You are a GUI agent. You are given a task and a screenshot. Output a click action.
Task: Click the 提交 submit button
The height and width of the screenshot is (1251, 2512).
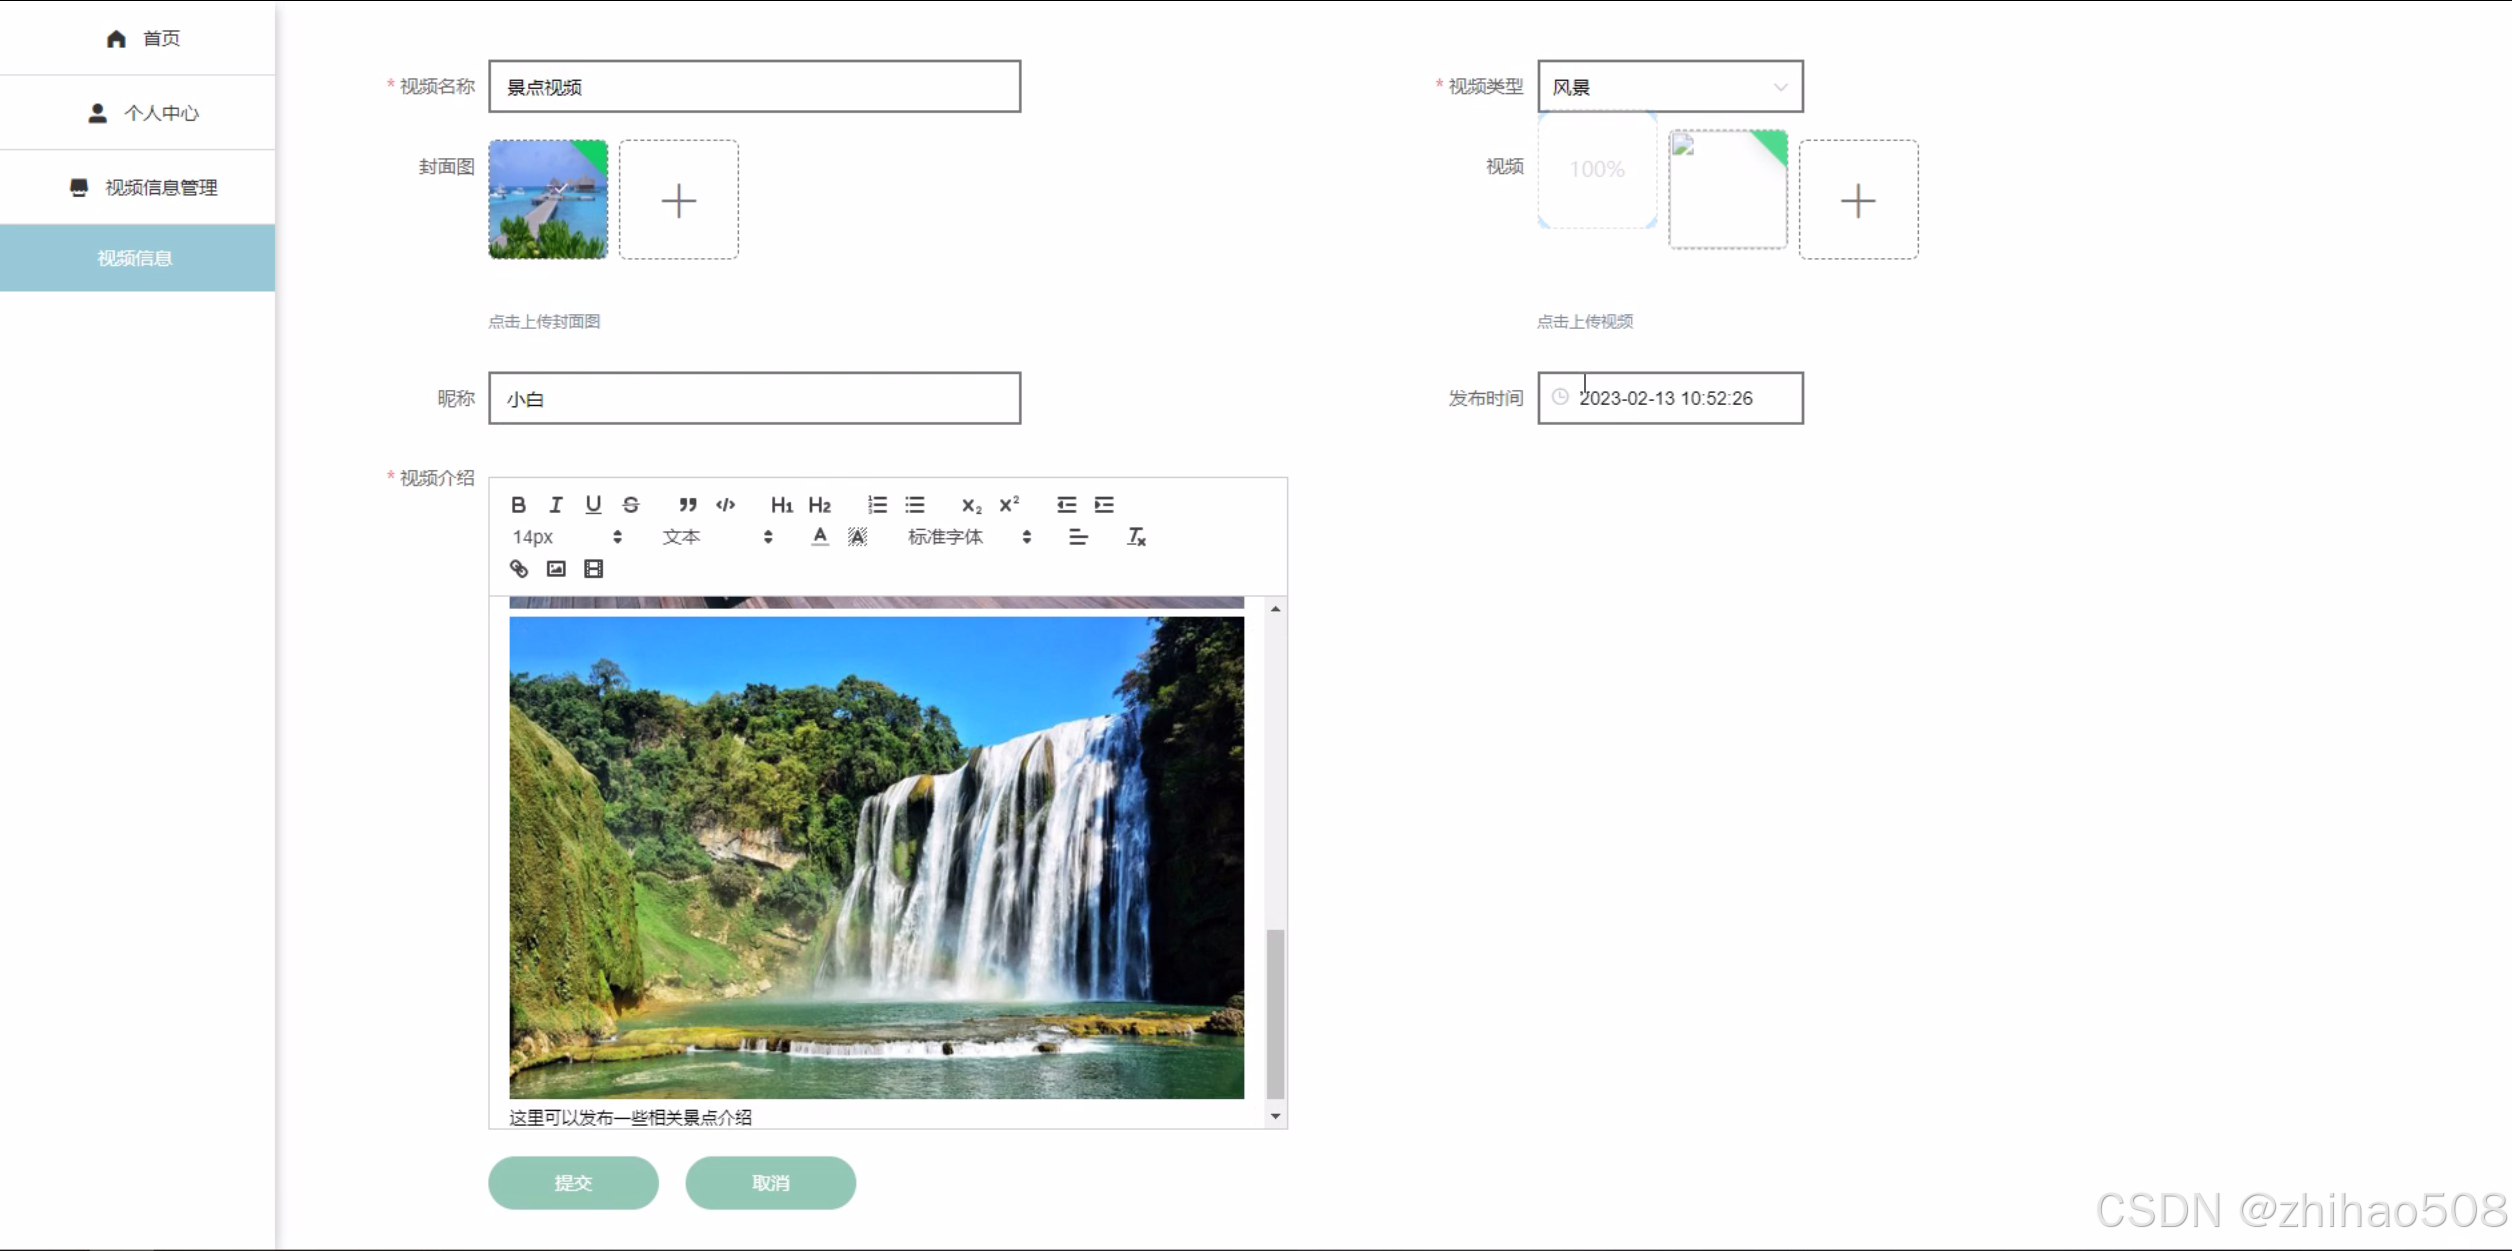click(x=573, y=1183)
